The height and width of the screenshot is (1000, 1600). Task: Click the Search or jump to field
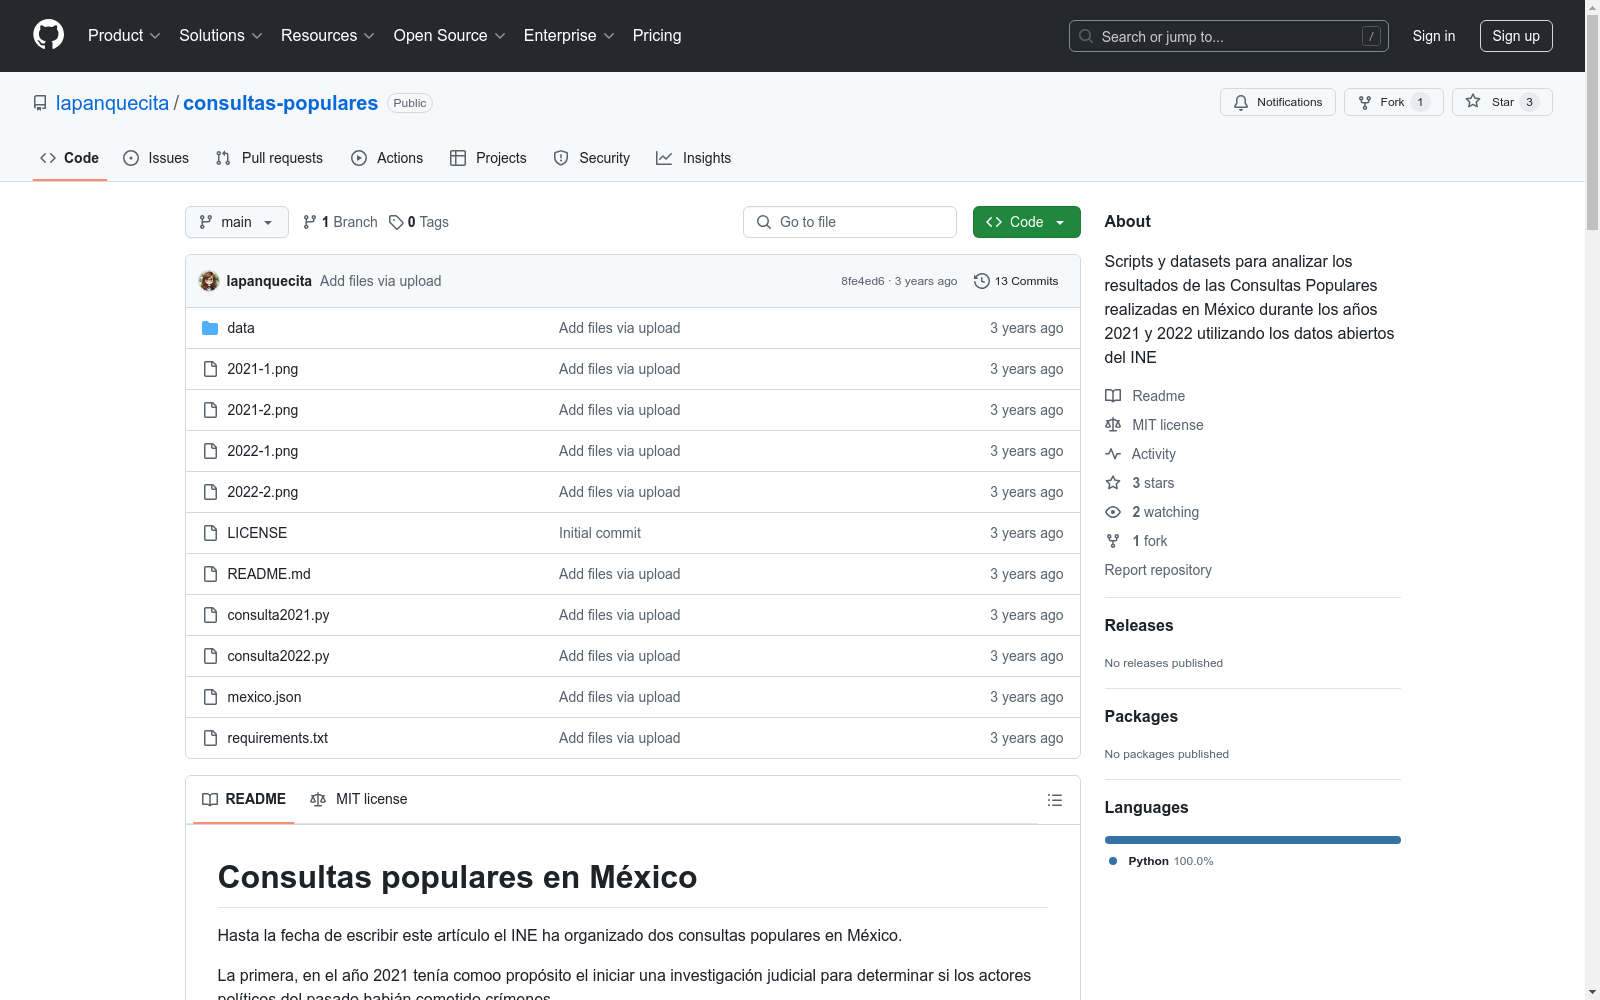pos(1229,36)
